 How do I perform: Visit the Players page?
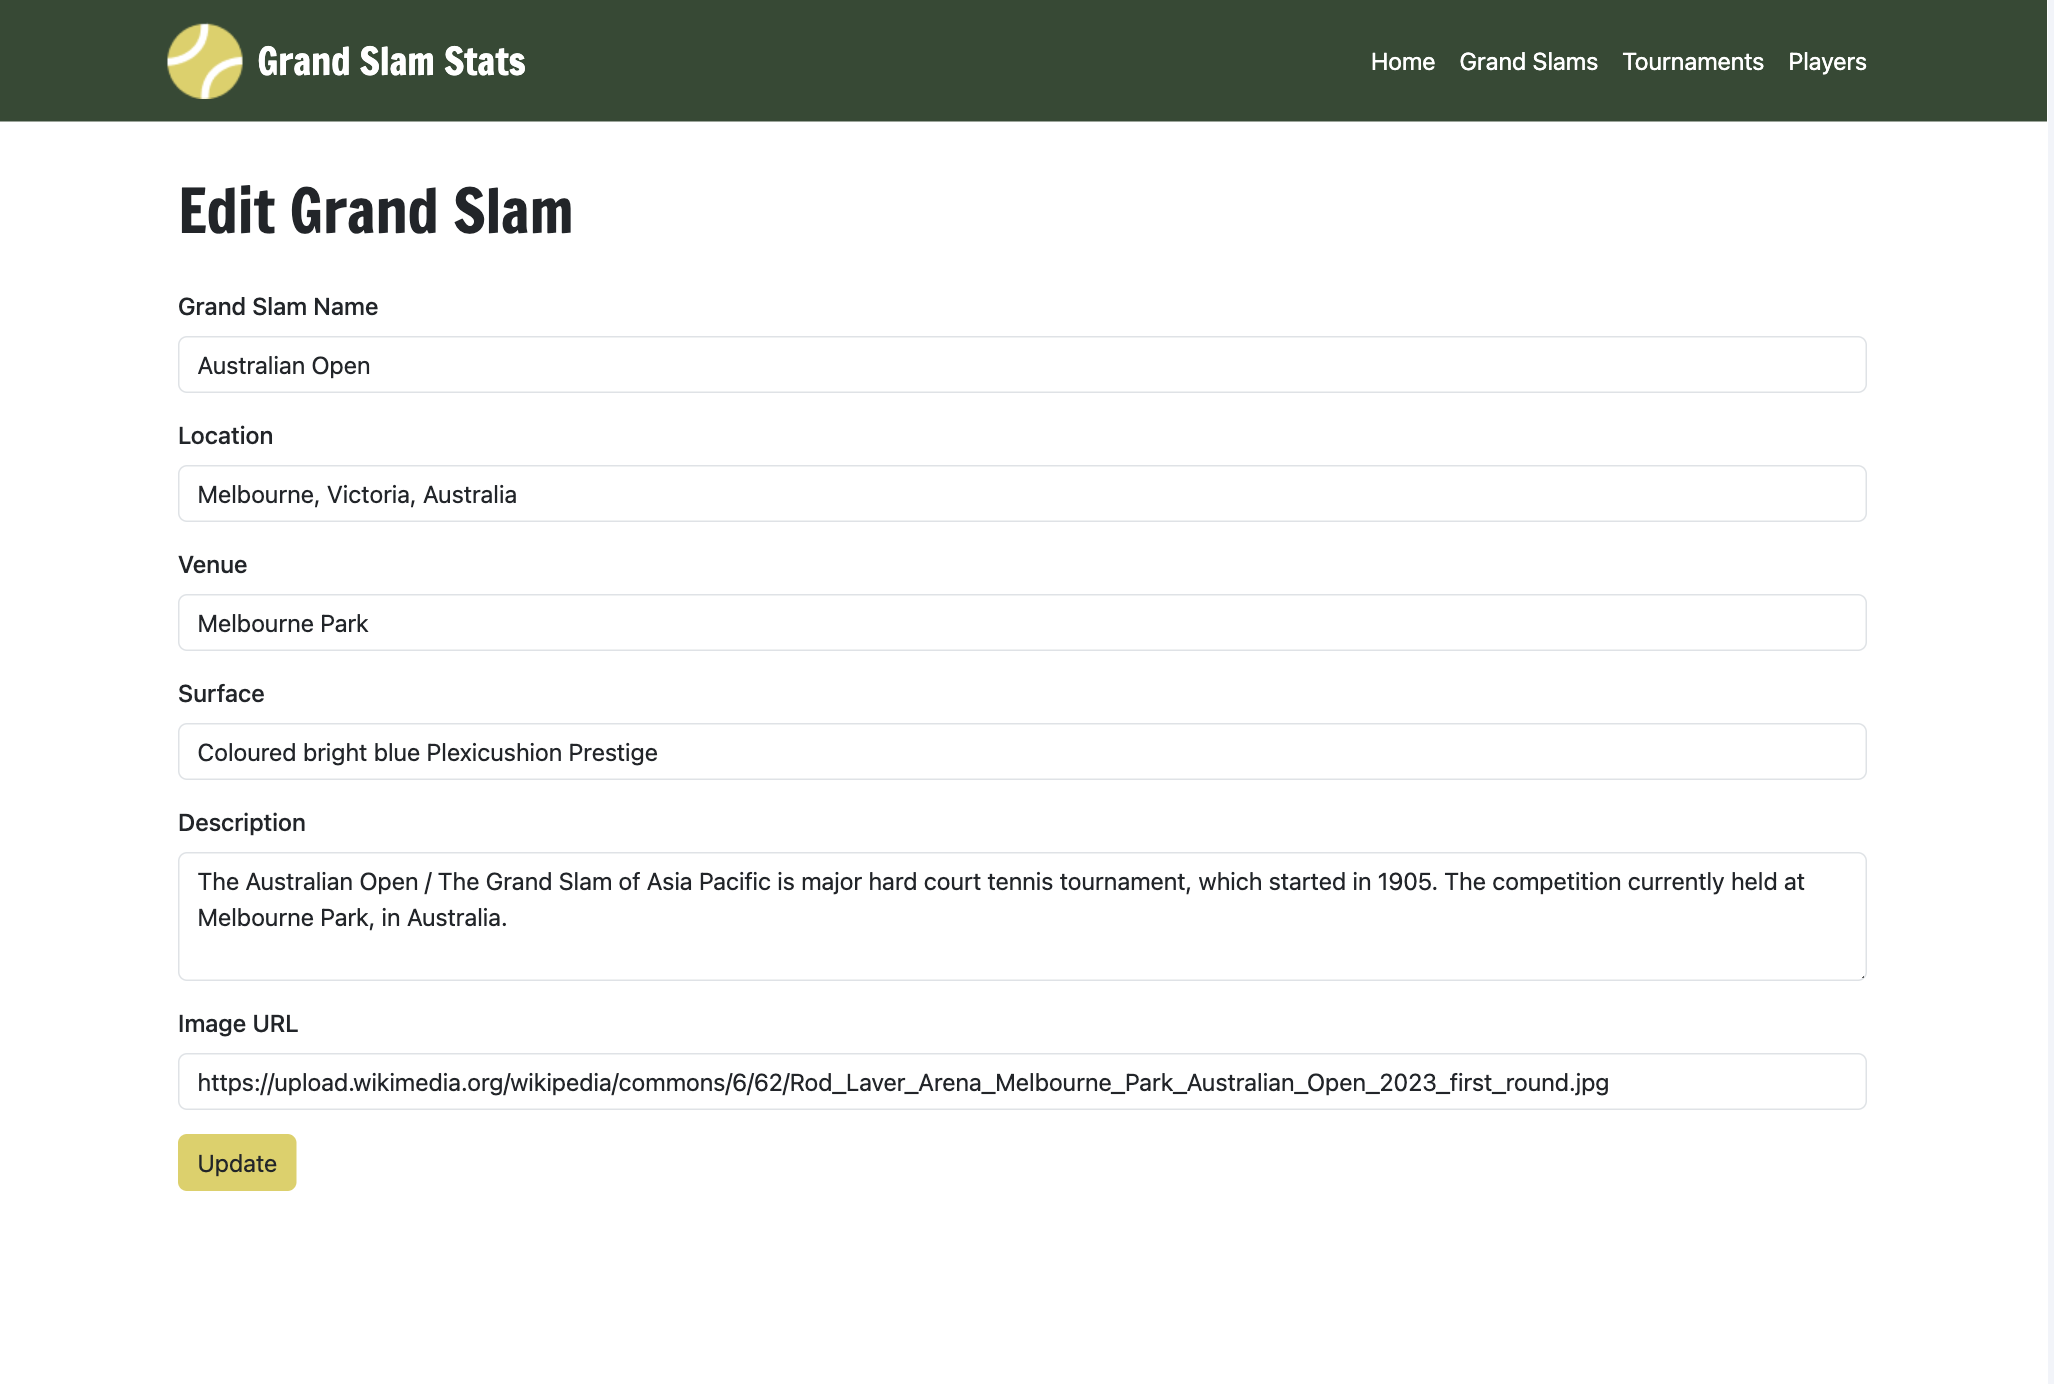point(1827,61)
